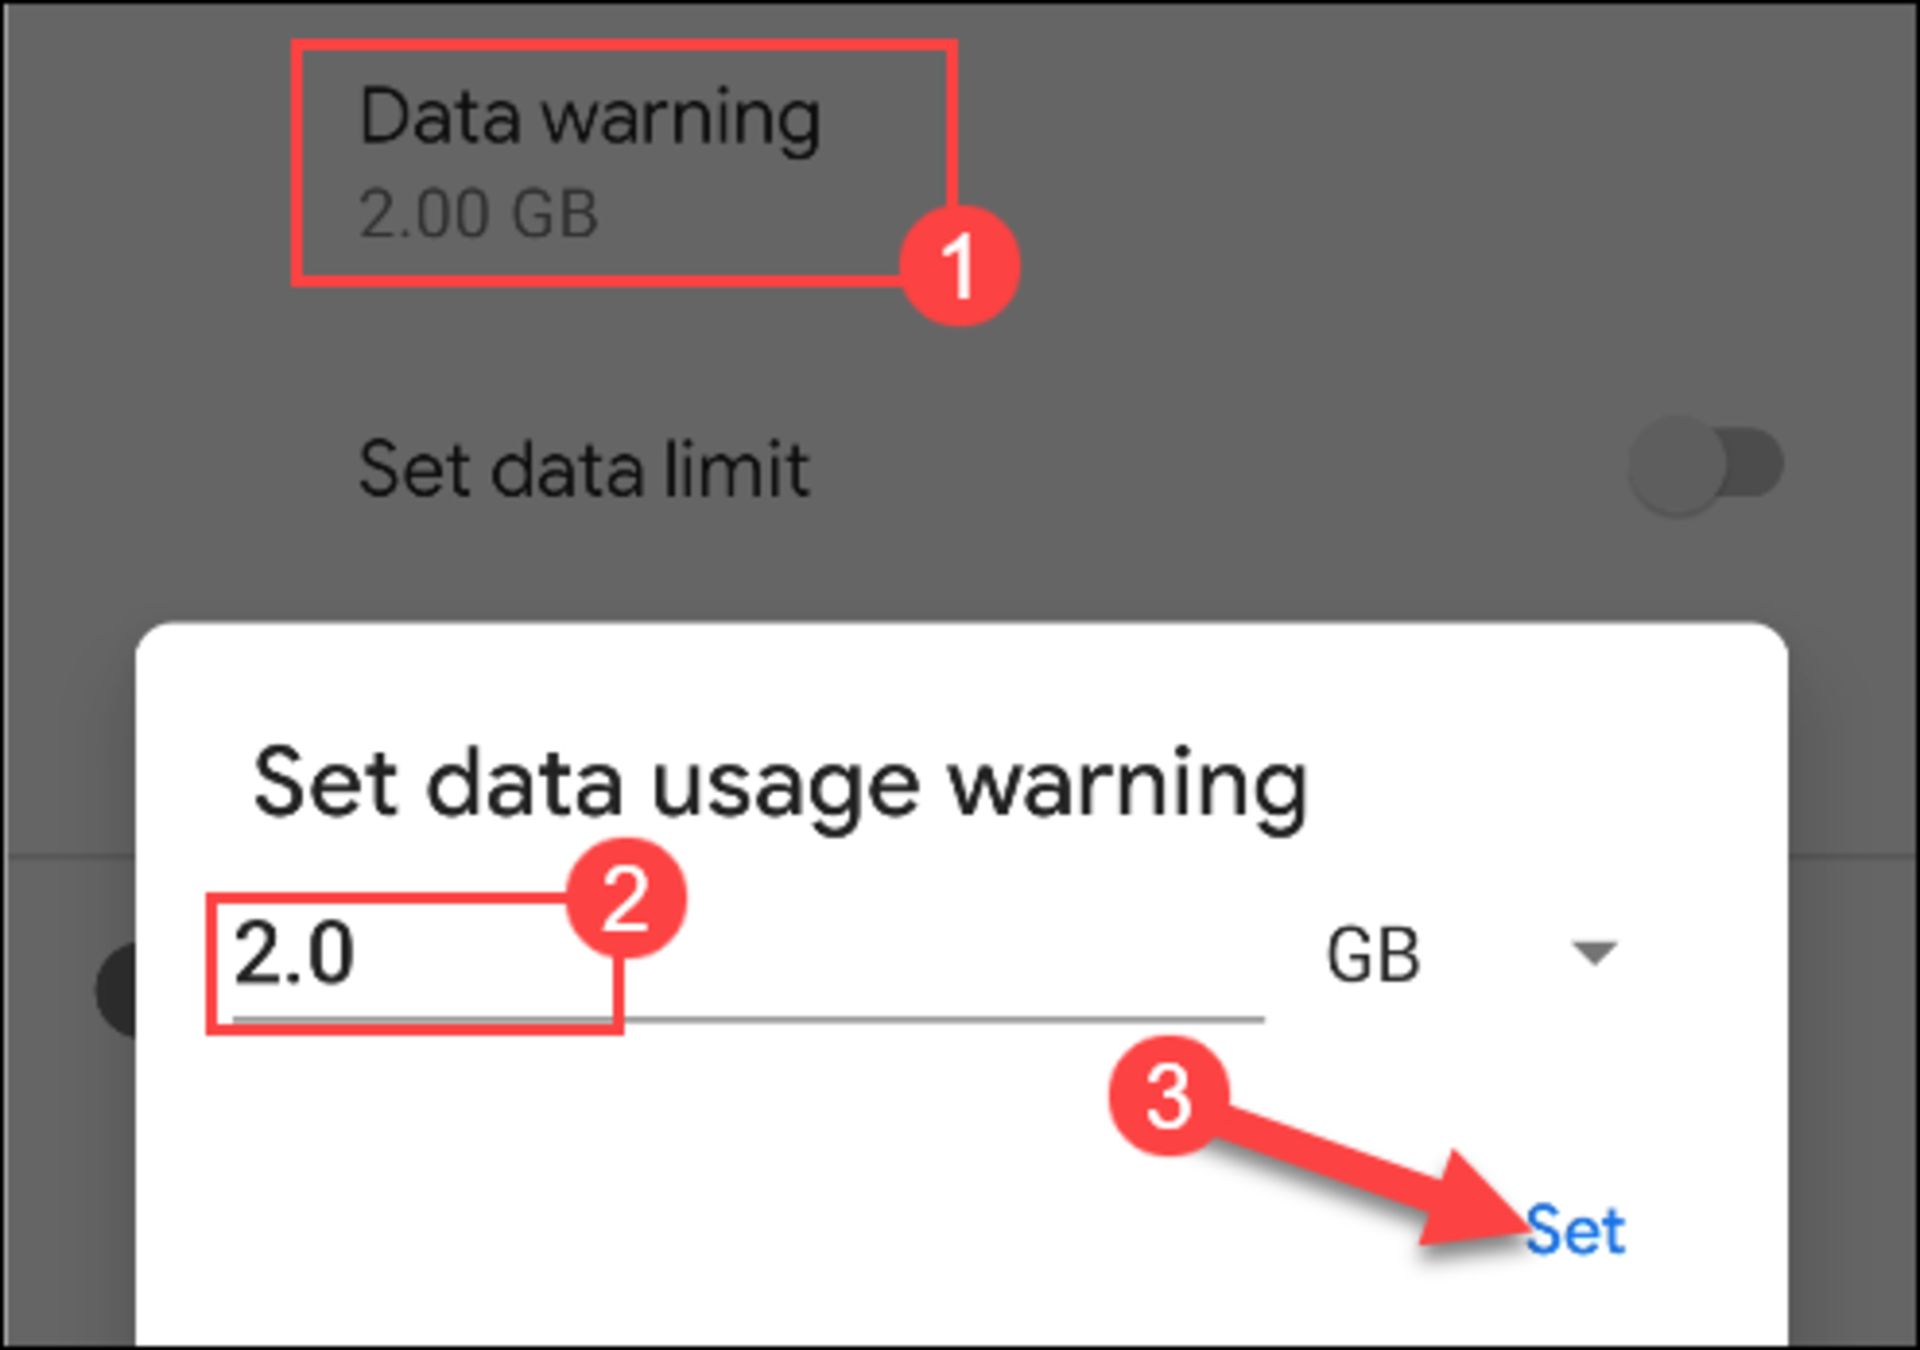This screenshot has width=1920, height=1350.
Task: Select the GB unit label in the dialog
Action: pos(1372,955)
